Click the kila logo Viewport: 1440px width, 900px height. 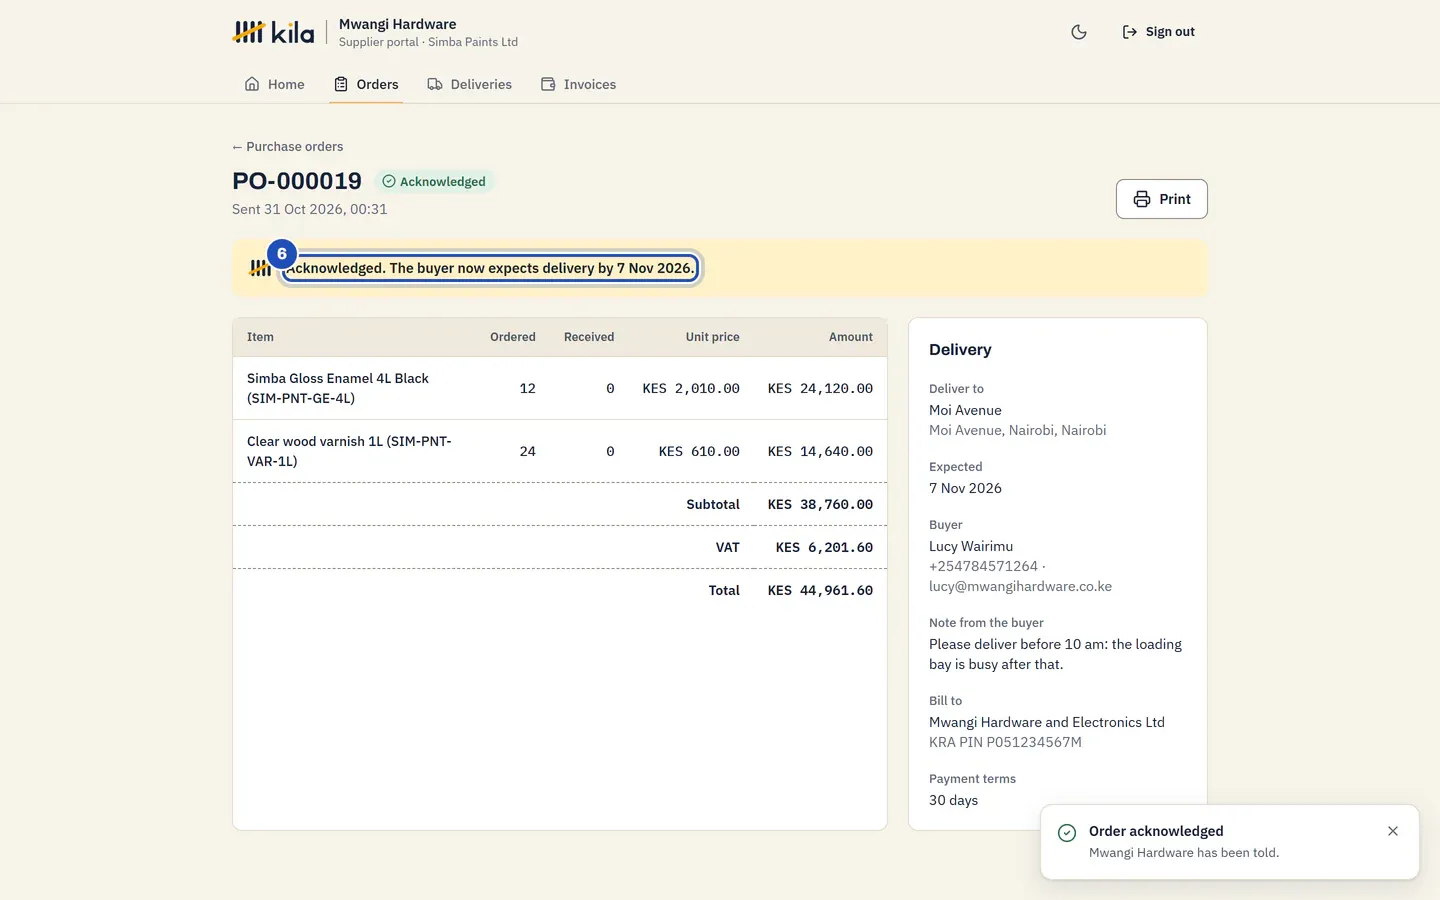point(273,32)
